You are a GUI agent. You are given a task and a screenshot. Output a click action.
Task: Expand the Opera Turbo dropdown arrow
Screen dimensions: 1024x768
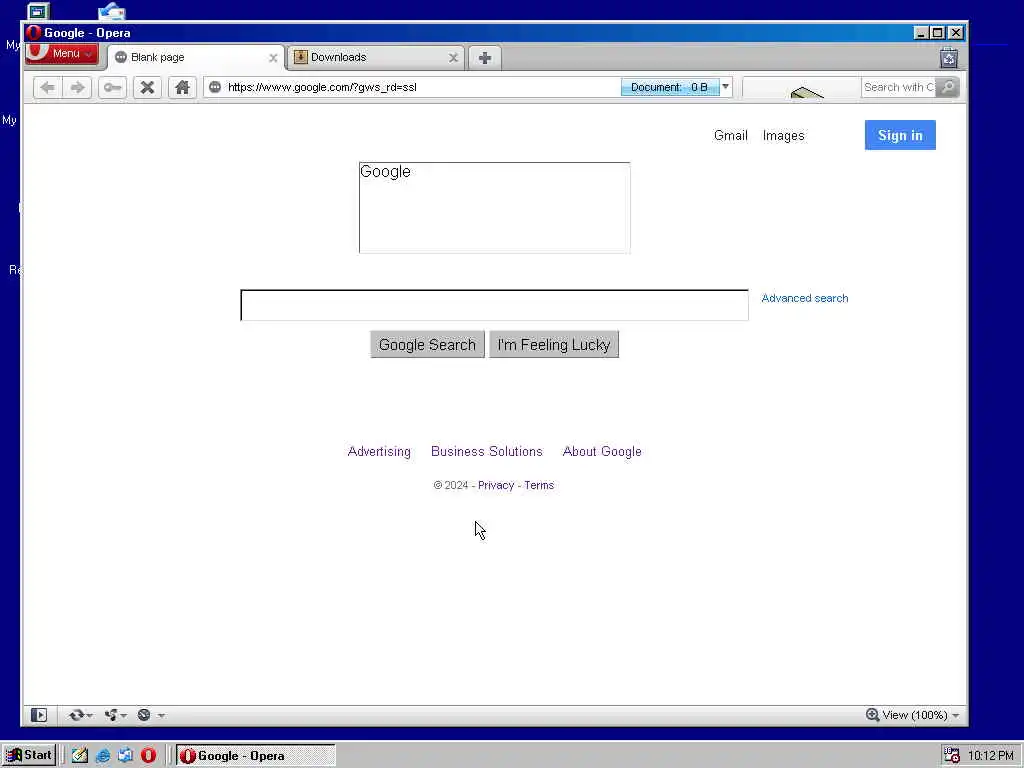pyautogui.click(x=161, y=716)
